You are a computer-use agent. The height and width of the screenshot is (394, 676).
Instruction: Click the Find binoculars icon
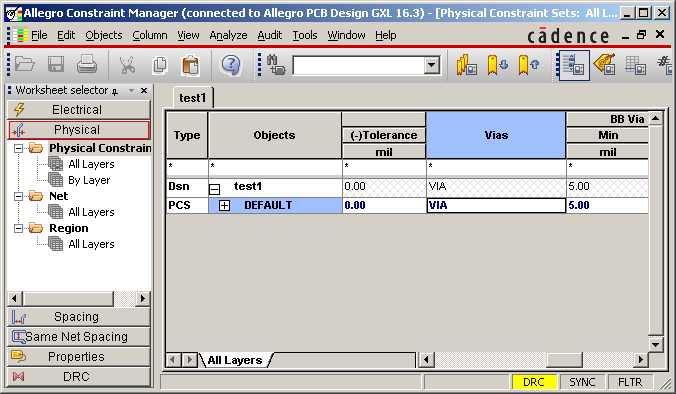click(x=275, y=65)
